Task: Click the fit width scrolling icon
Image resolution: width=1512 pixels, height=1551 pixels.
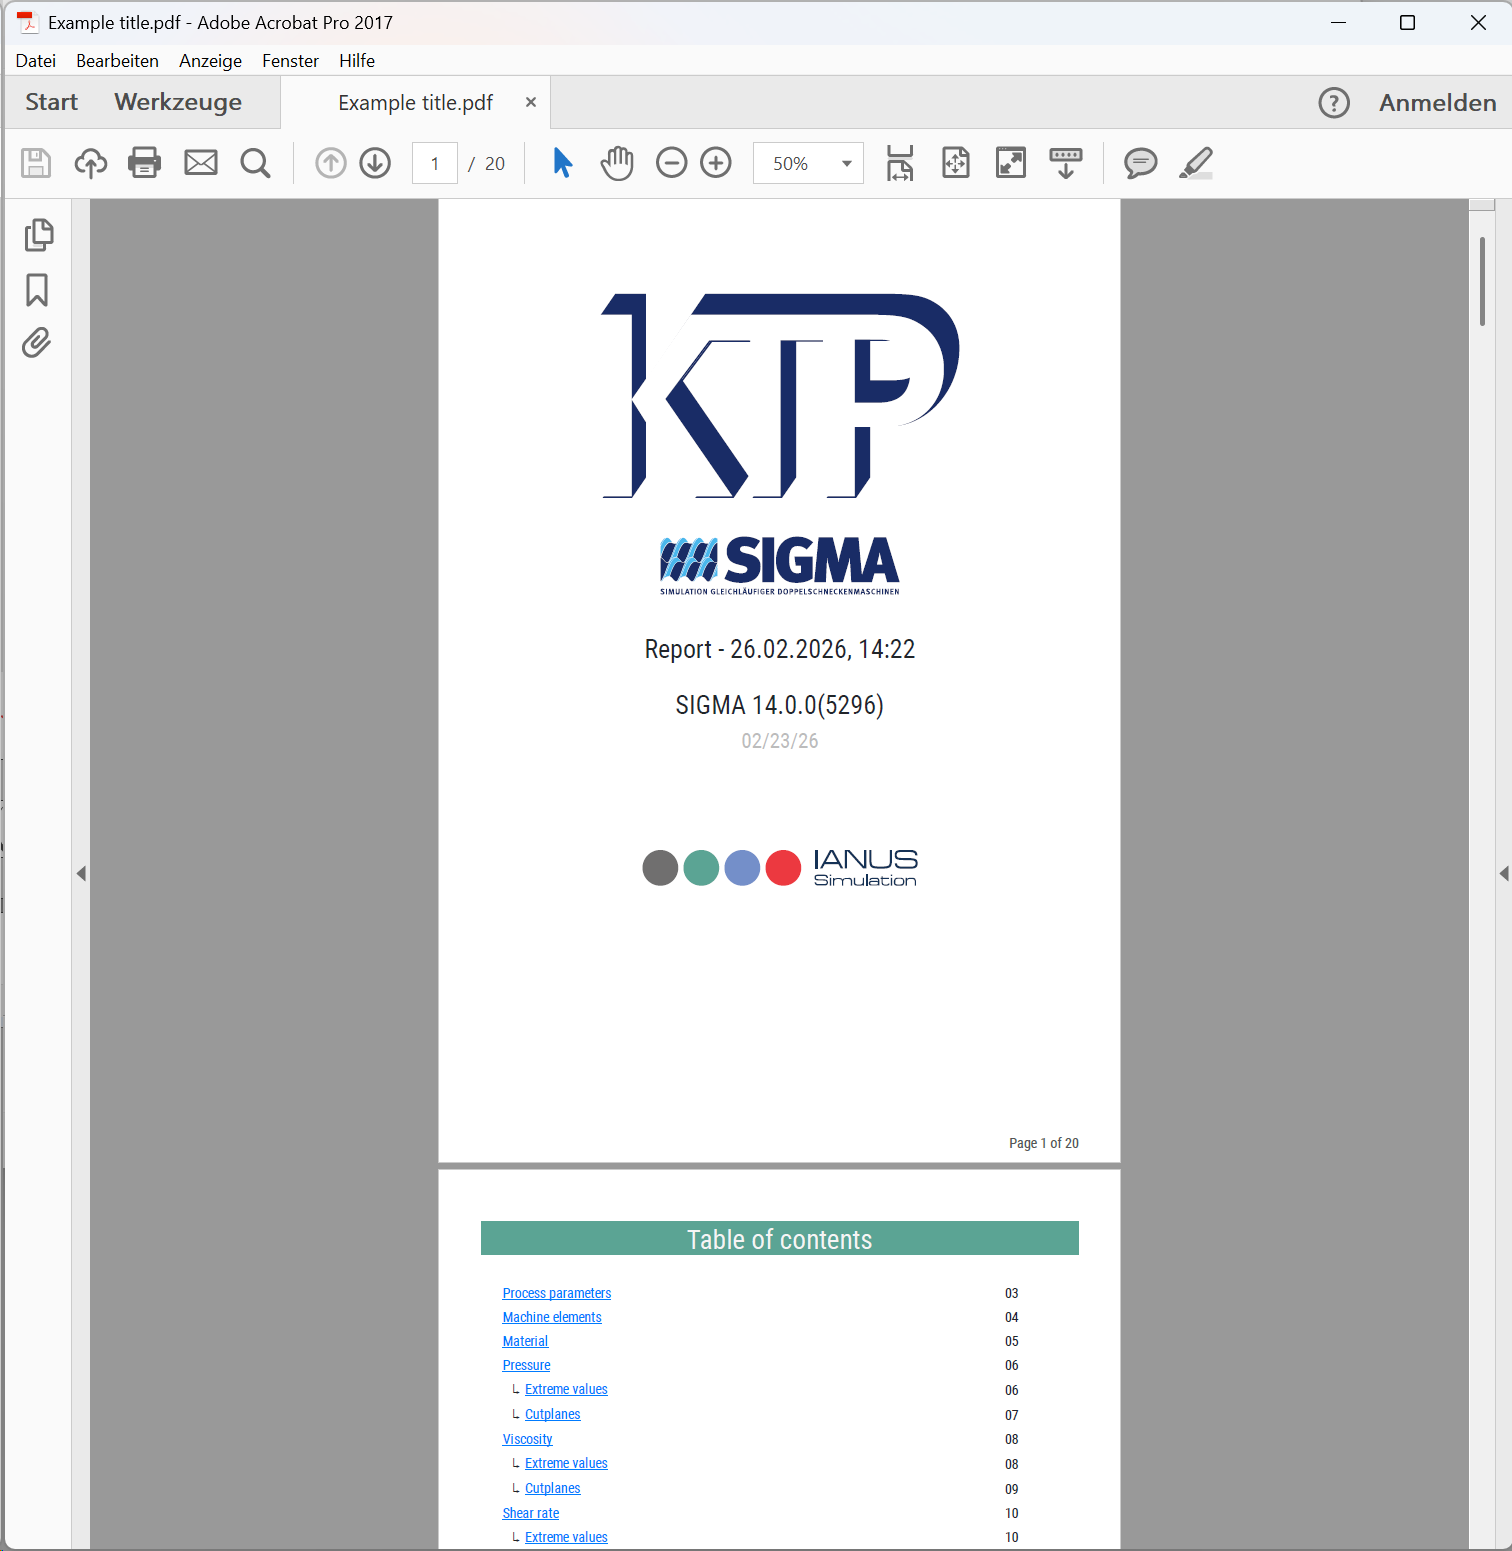Action: (900, 163)
